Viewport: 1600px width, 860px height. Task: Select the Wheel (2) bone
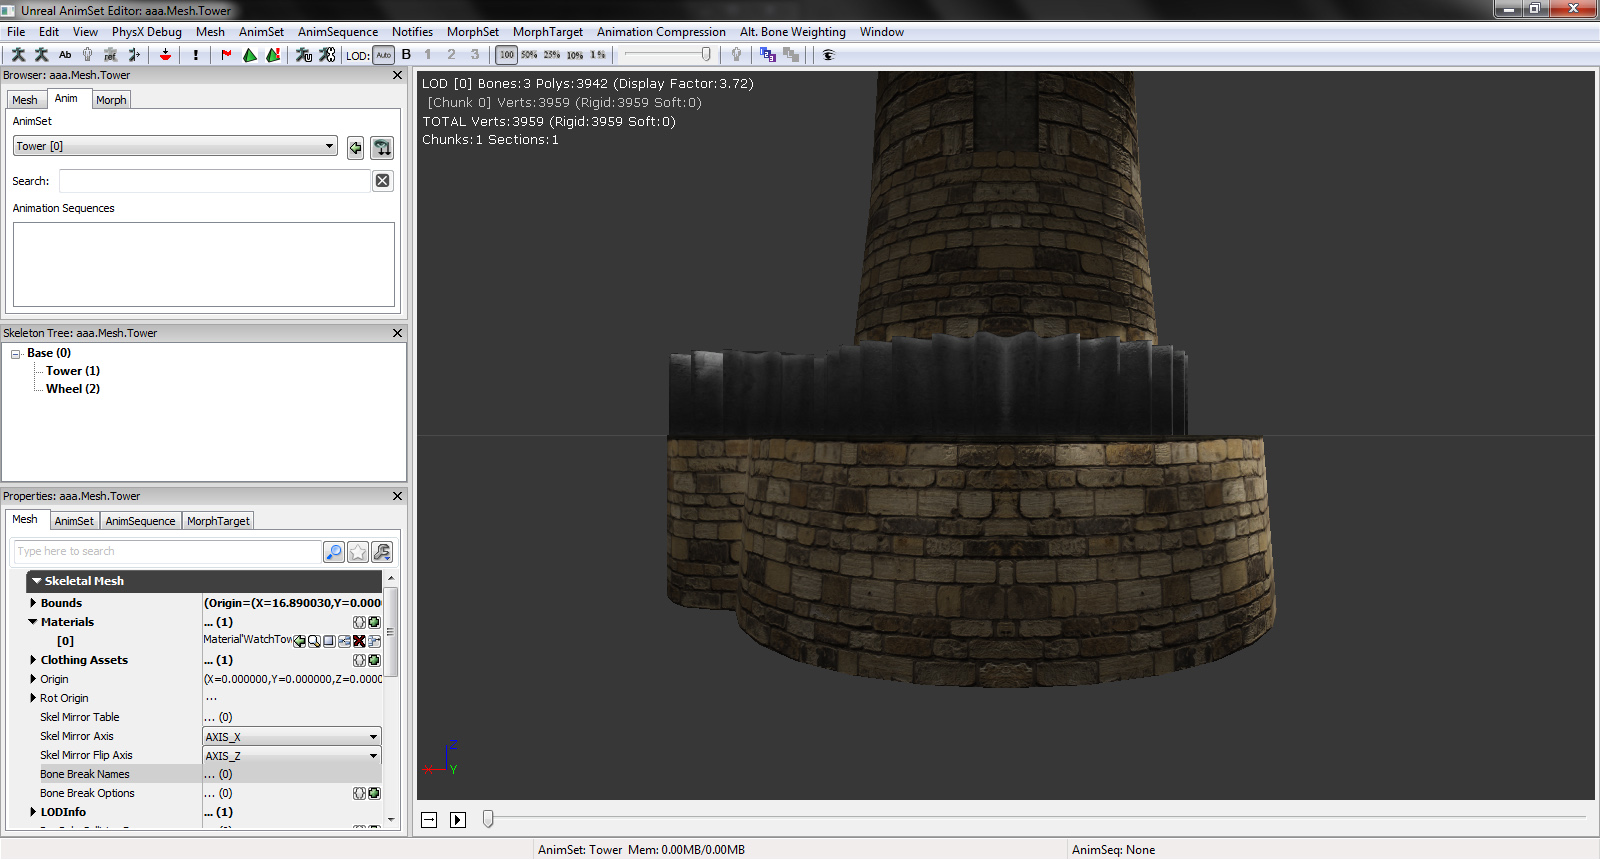(73, 389)
